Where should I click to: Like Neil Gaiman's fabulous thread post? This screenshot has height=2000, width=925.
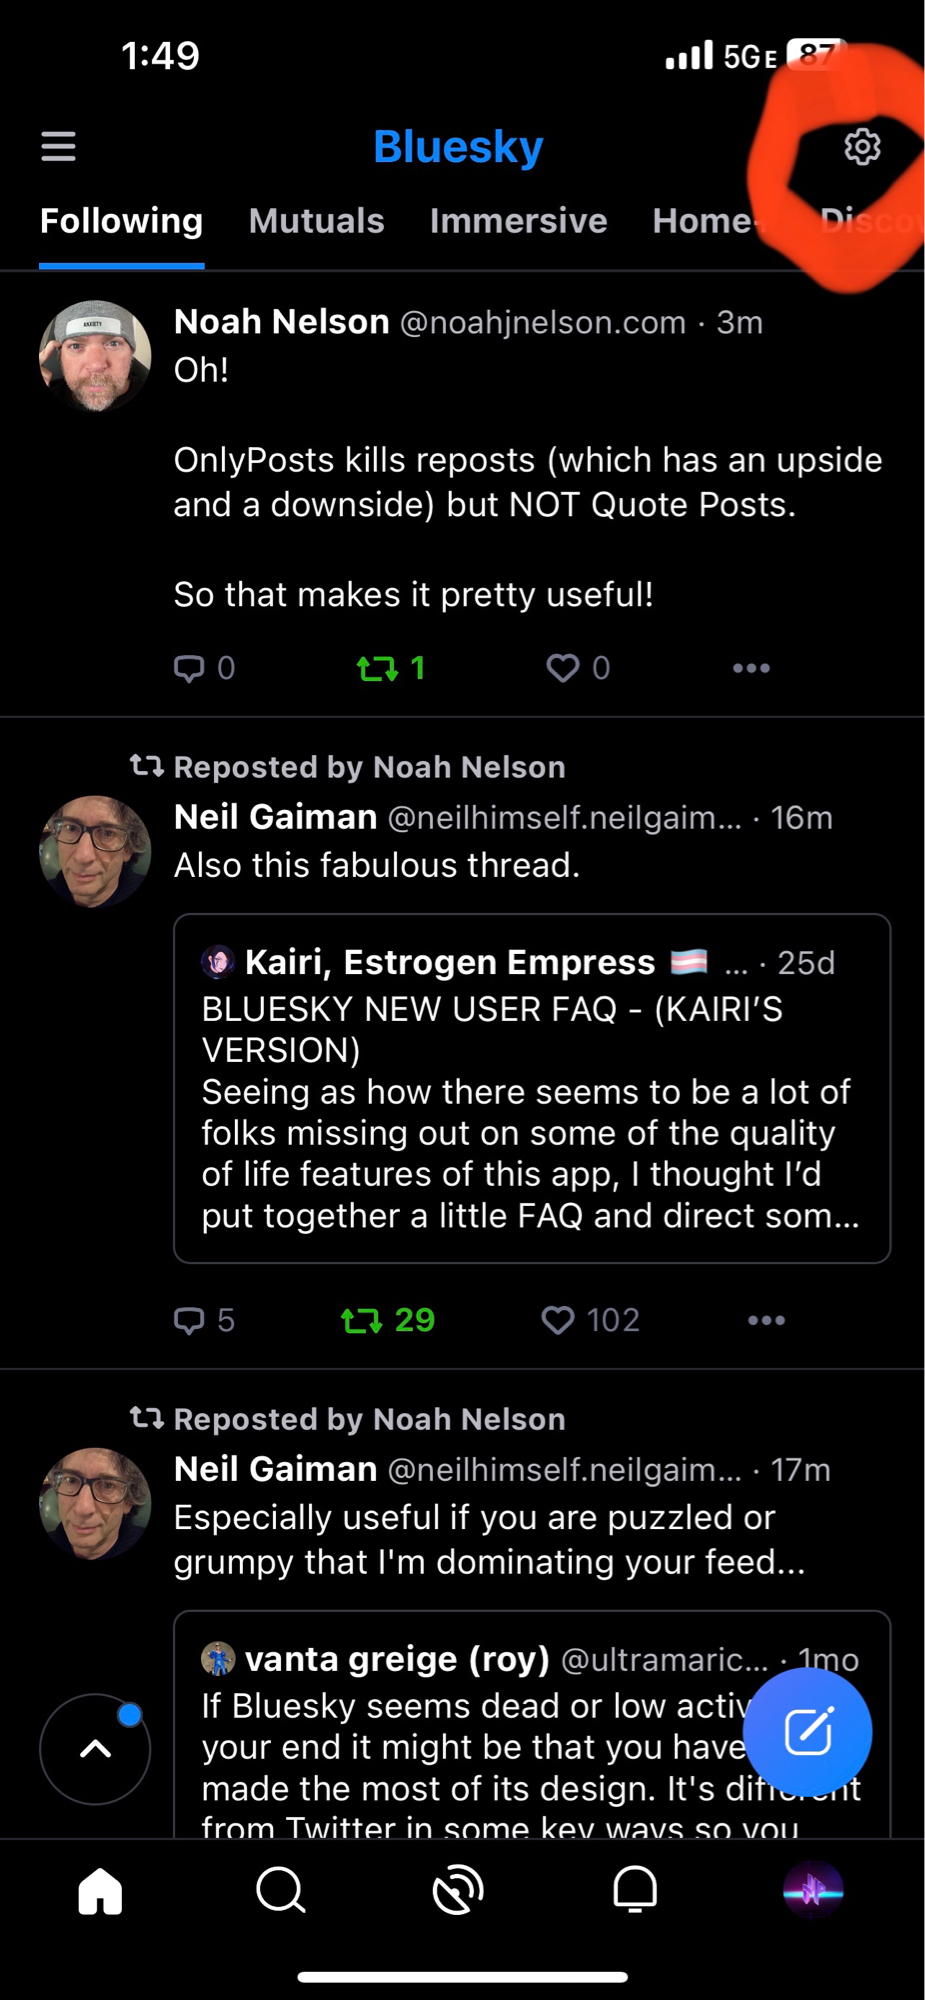pos(558,1320)
